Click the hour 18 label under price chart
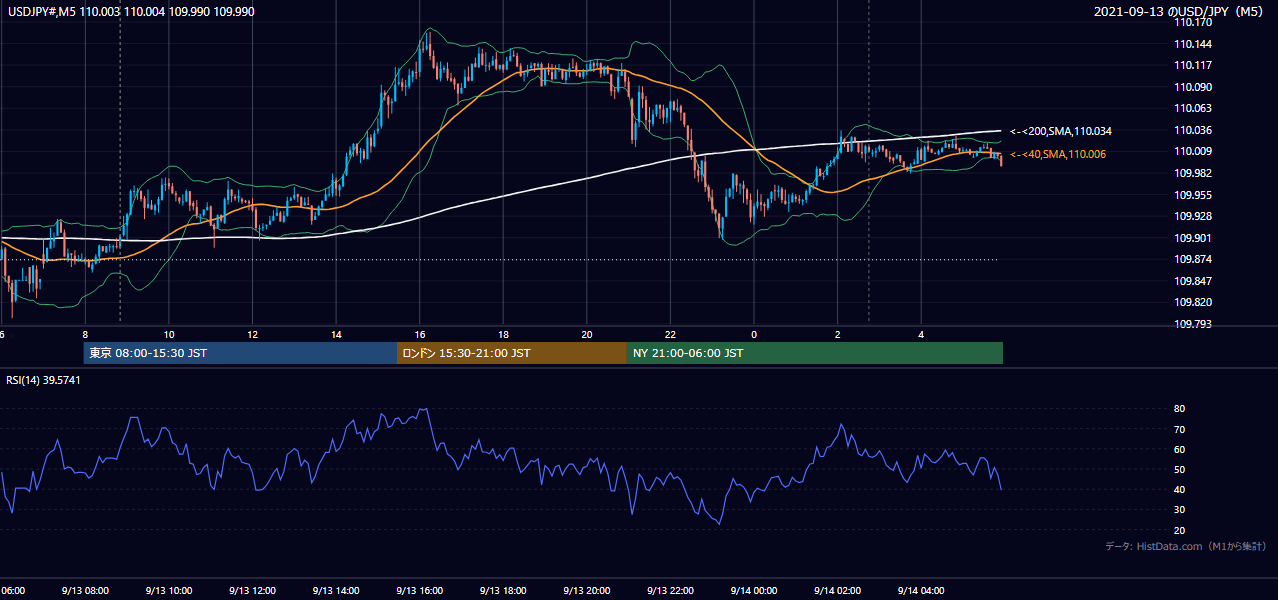The width and height of the screenshot is (1278, 600). point(503,335)
